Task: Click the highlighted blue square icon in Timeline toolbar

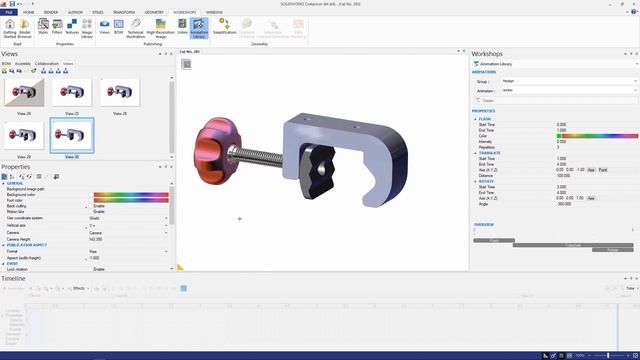Action: point(184,289)
